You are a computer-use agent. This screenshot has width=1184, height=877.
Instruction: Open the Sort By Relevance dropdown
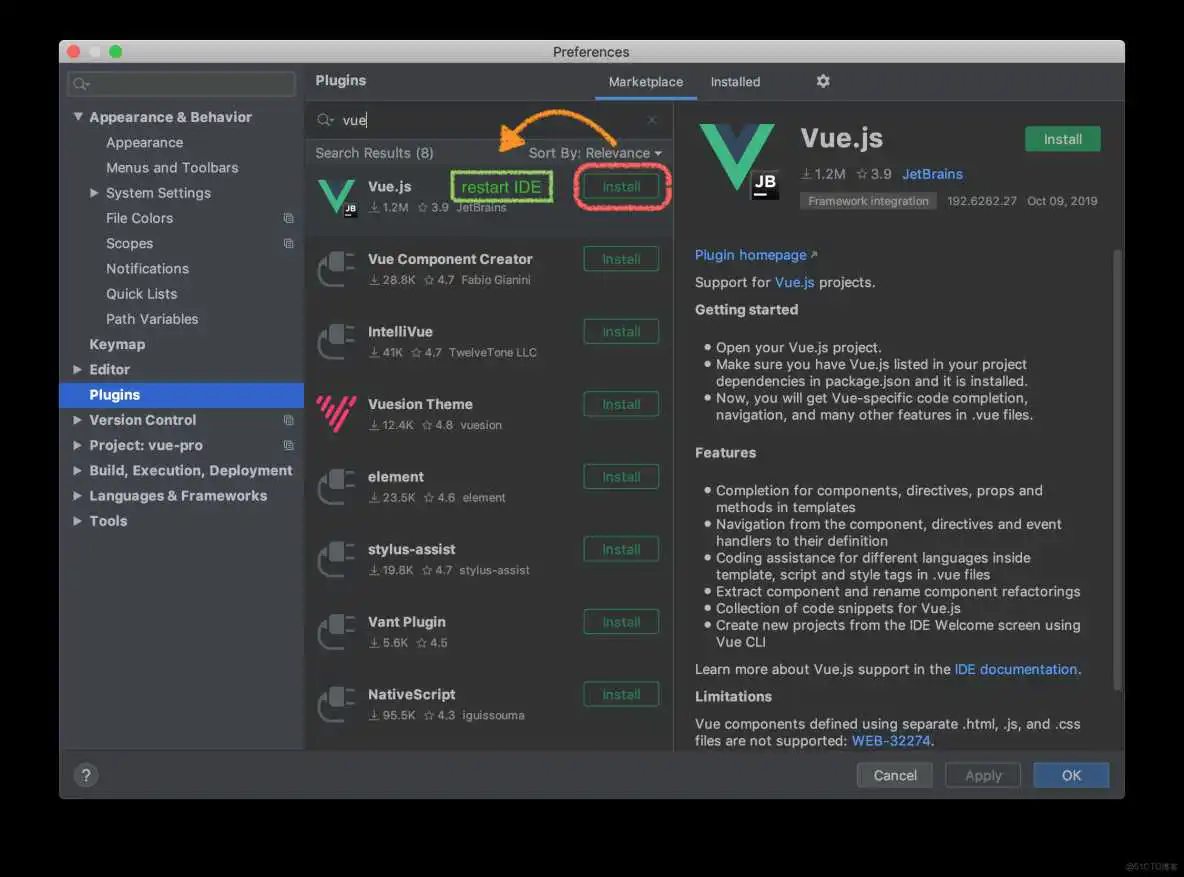[x=595, y=153]
